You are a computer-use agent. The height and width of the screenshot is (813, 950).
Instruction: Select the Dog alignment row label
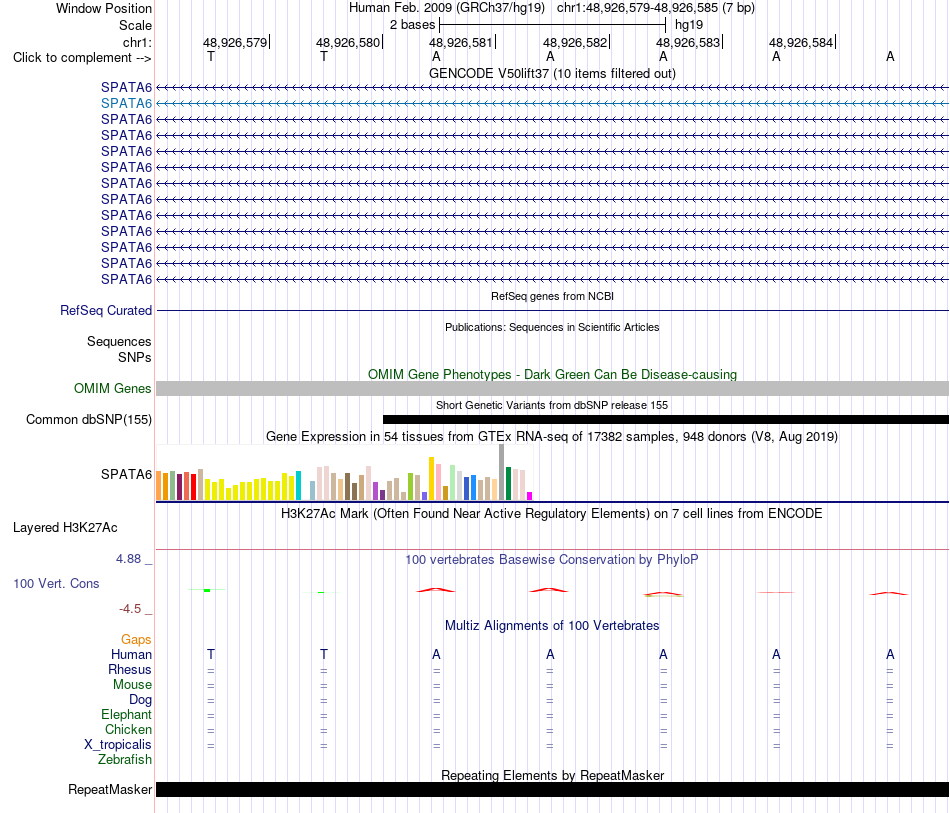tap(140, 700)
